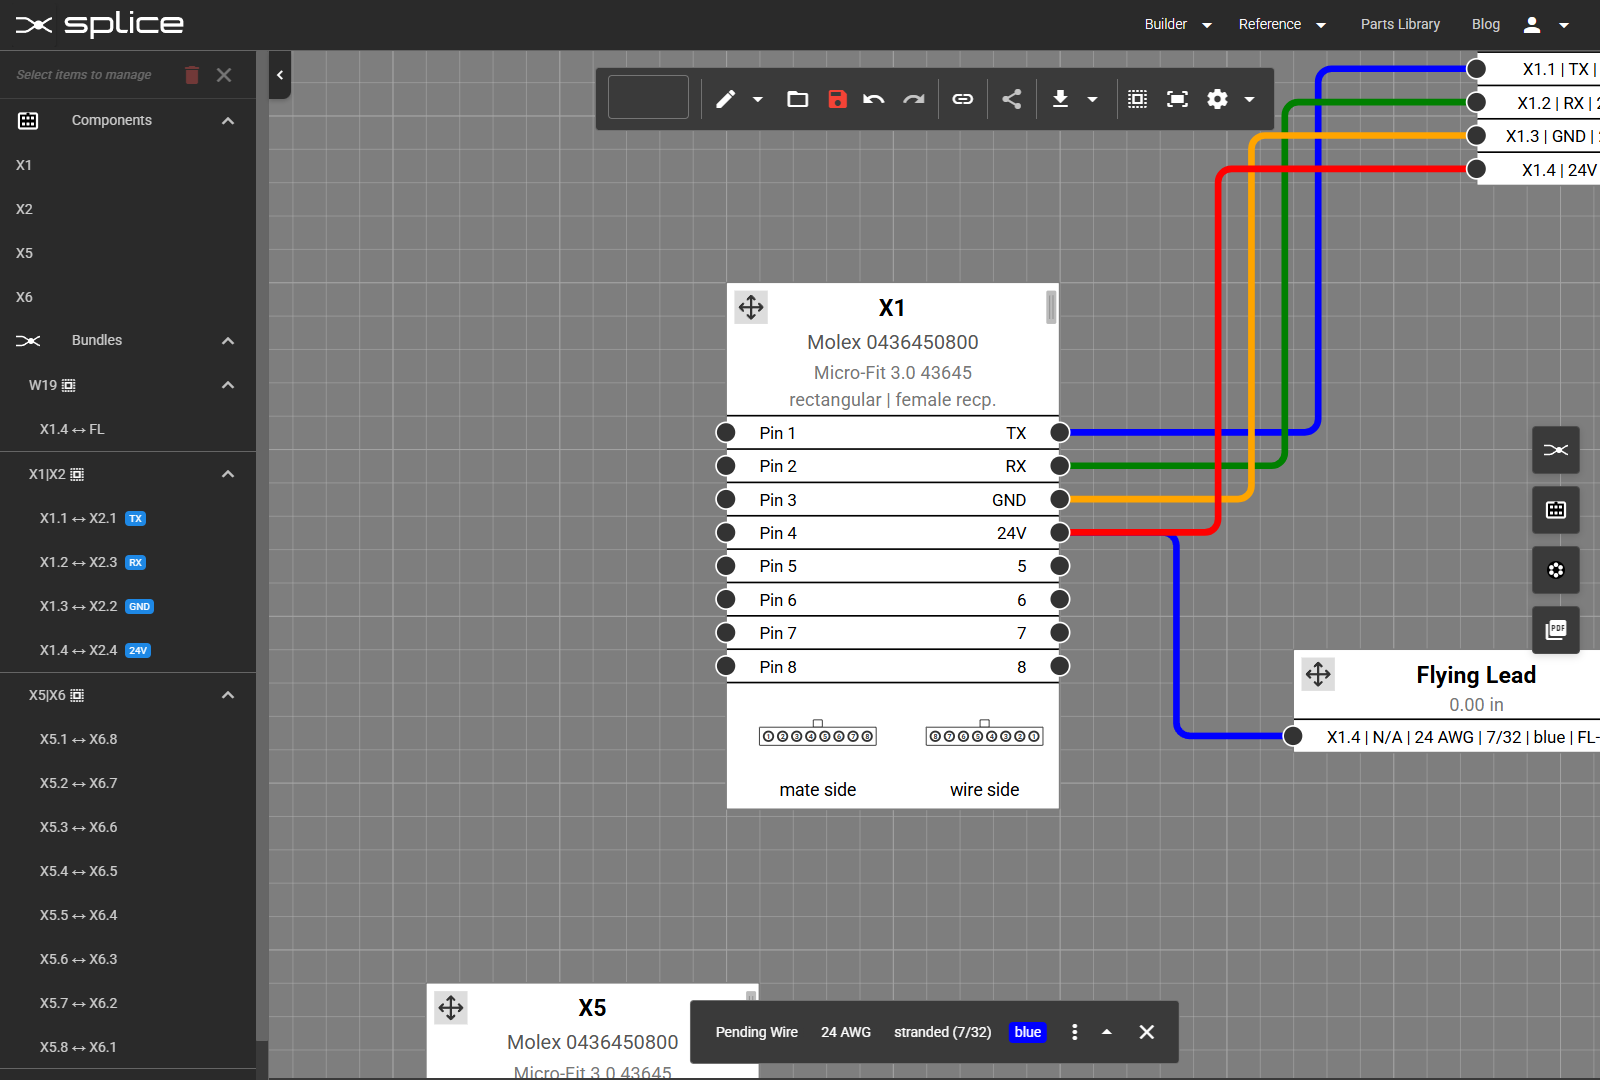
Task: Click the PDF export button on right
Action: click(1555, 630)
